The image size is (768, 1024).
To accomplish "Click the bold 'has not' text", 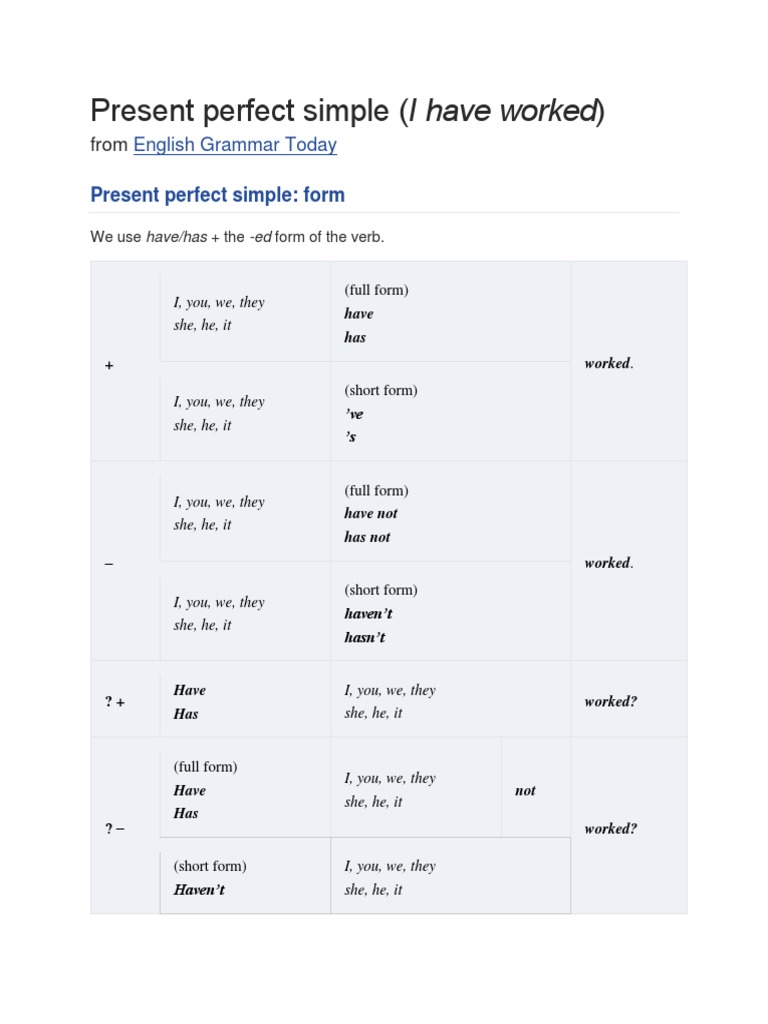I will point(367,537).
